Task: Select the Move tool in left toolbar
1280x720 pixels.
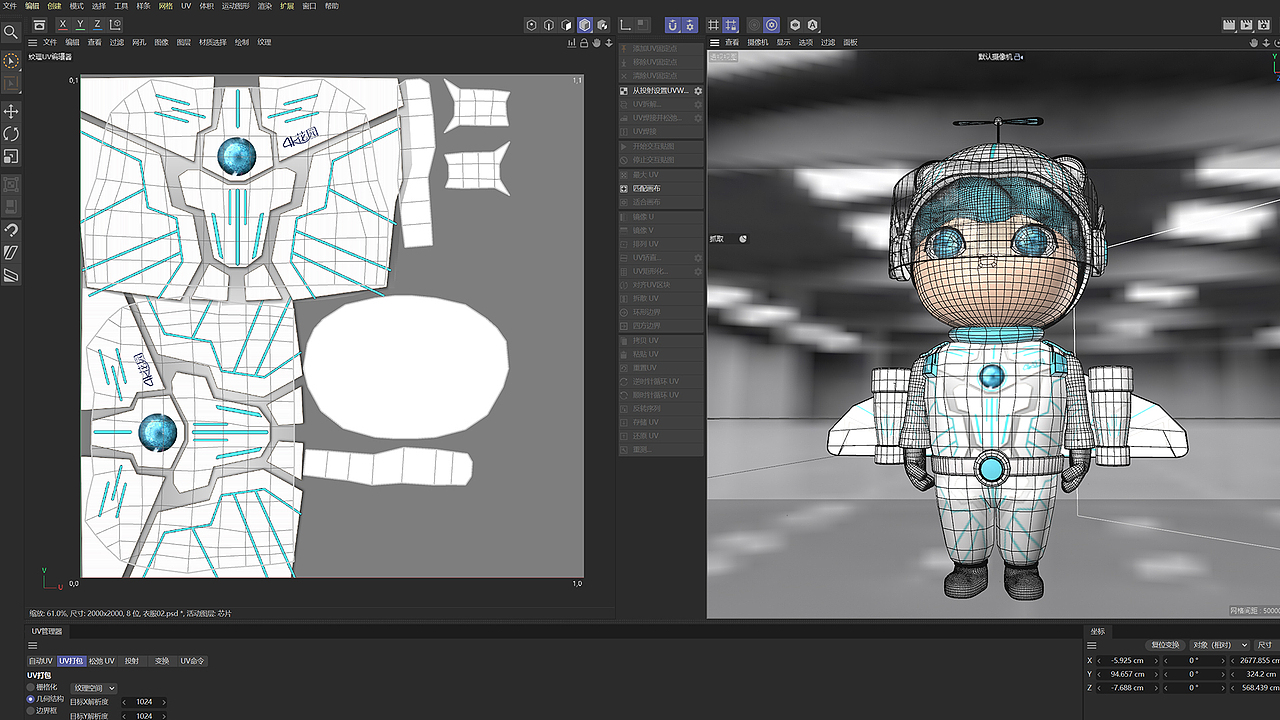Action: coord(11,111)
